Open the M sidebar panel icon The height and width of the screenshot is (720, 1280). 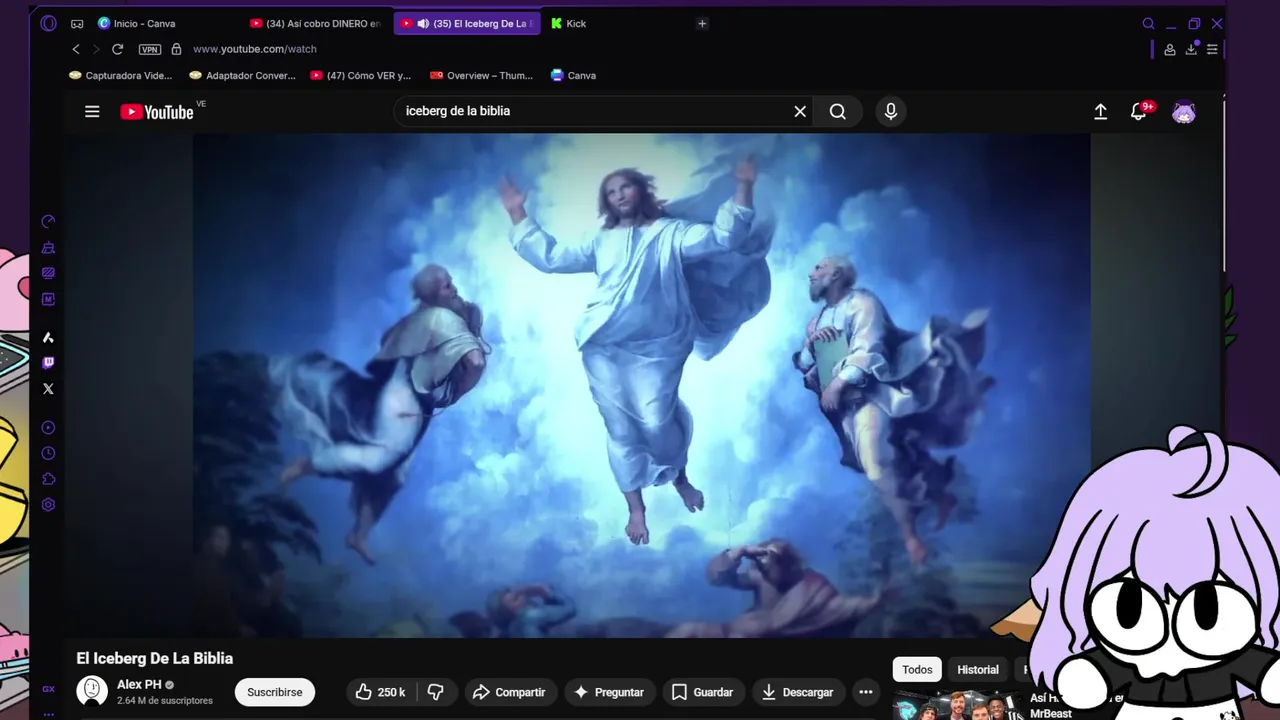[48, 299]
